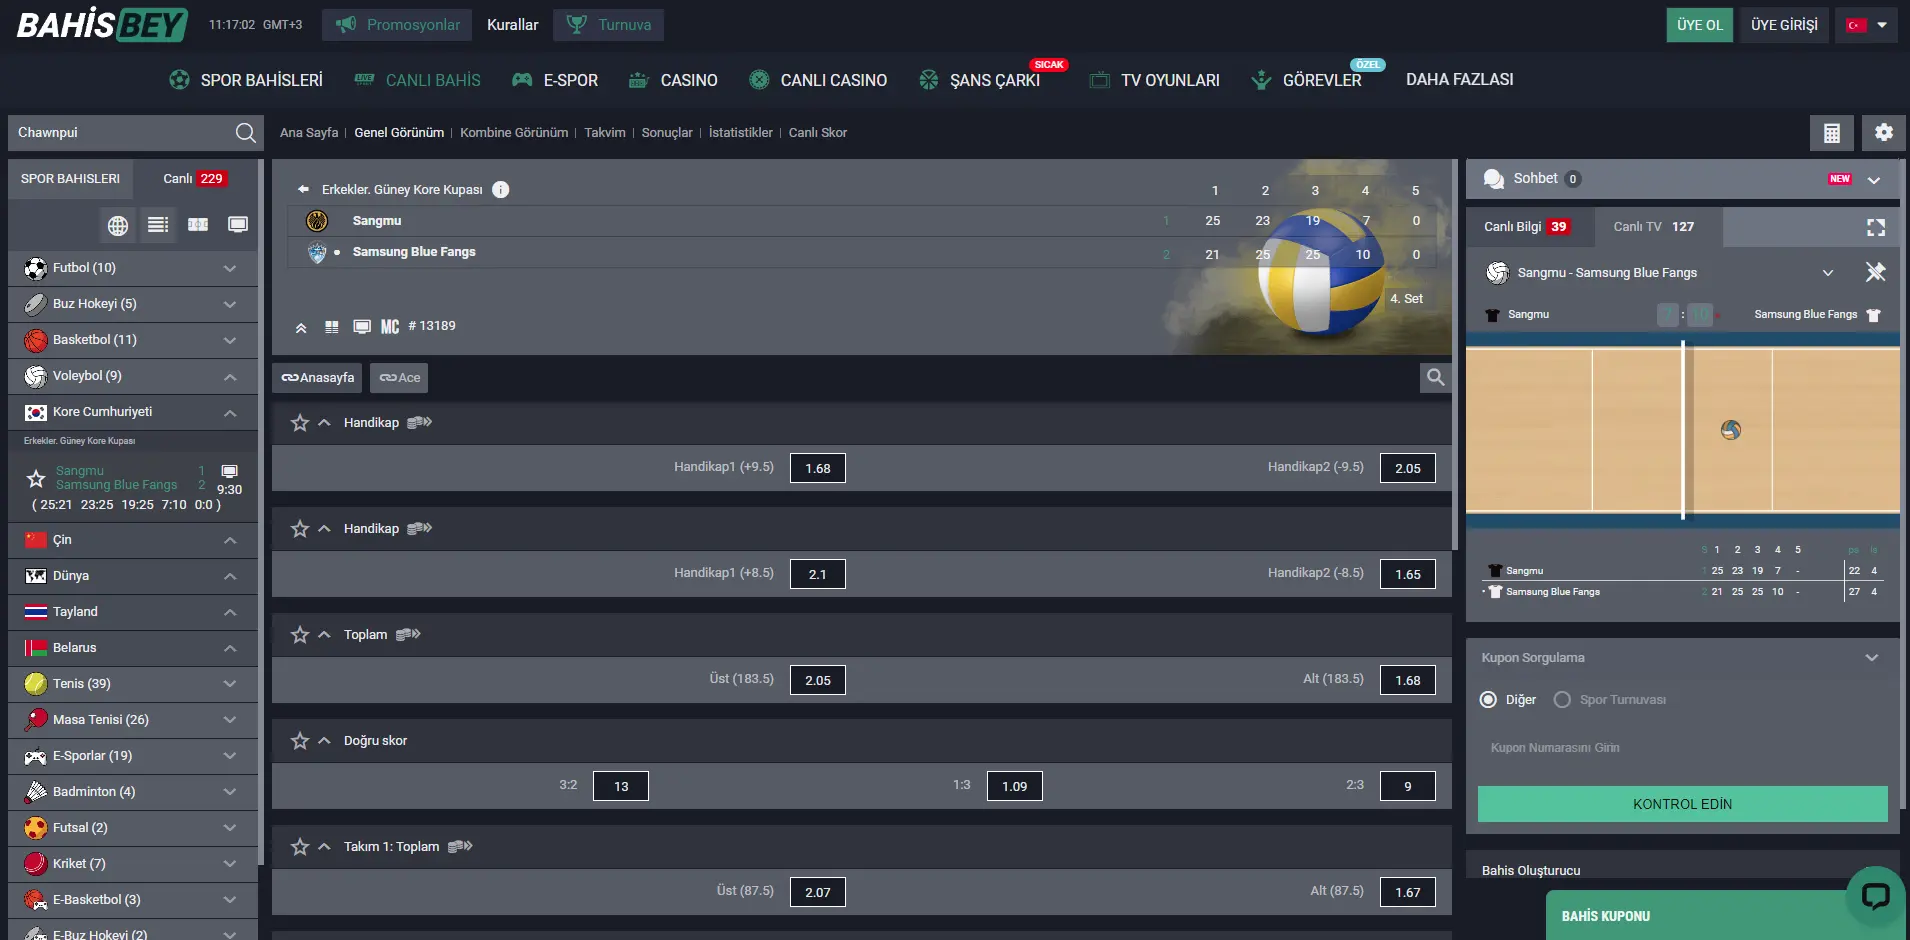Click the market search magnifier button
This screenshot has height=940, width=1910.
click(1435, 377)
